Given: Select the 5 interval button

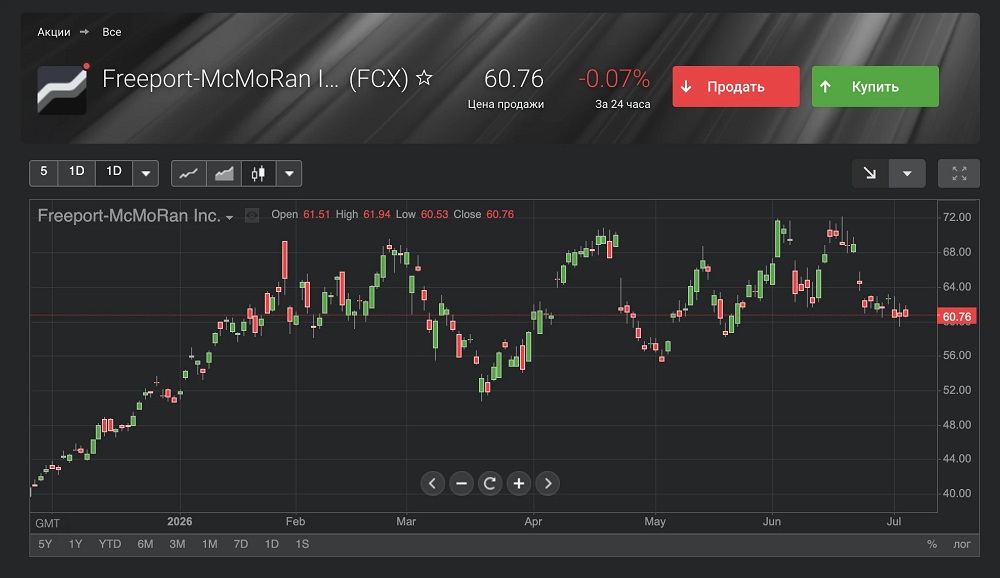Looking at the screenshot, I should click(x=43, y=174).
